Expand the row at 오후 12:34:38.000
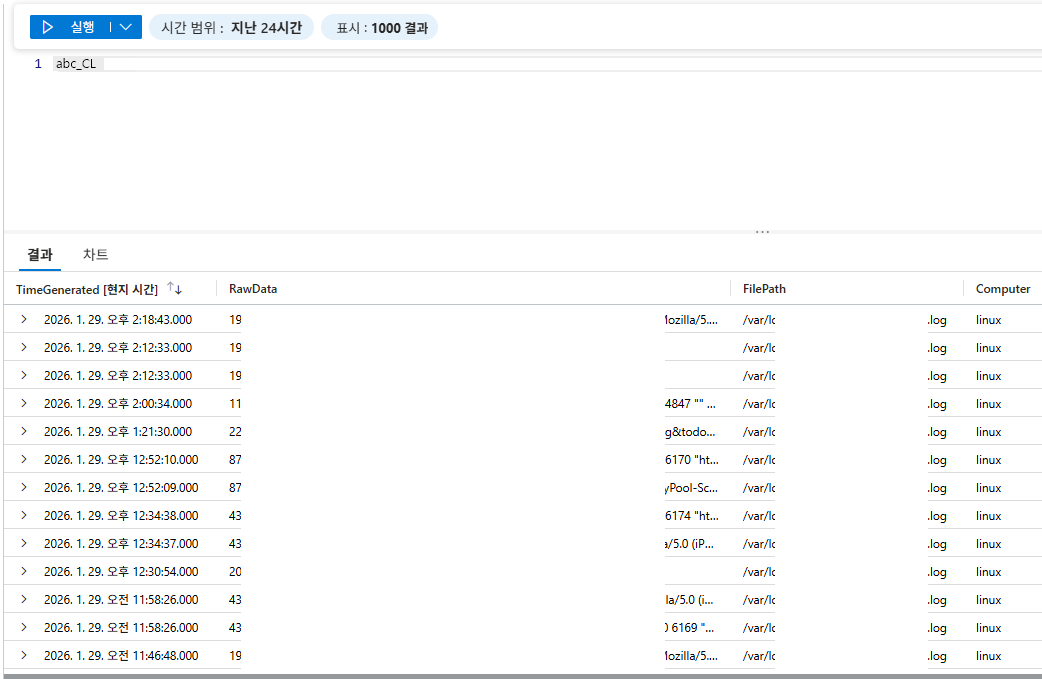This screenshot has height=679, width=1042. (24, 515)
